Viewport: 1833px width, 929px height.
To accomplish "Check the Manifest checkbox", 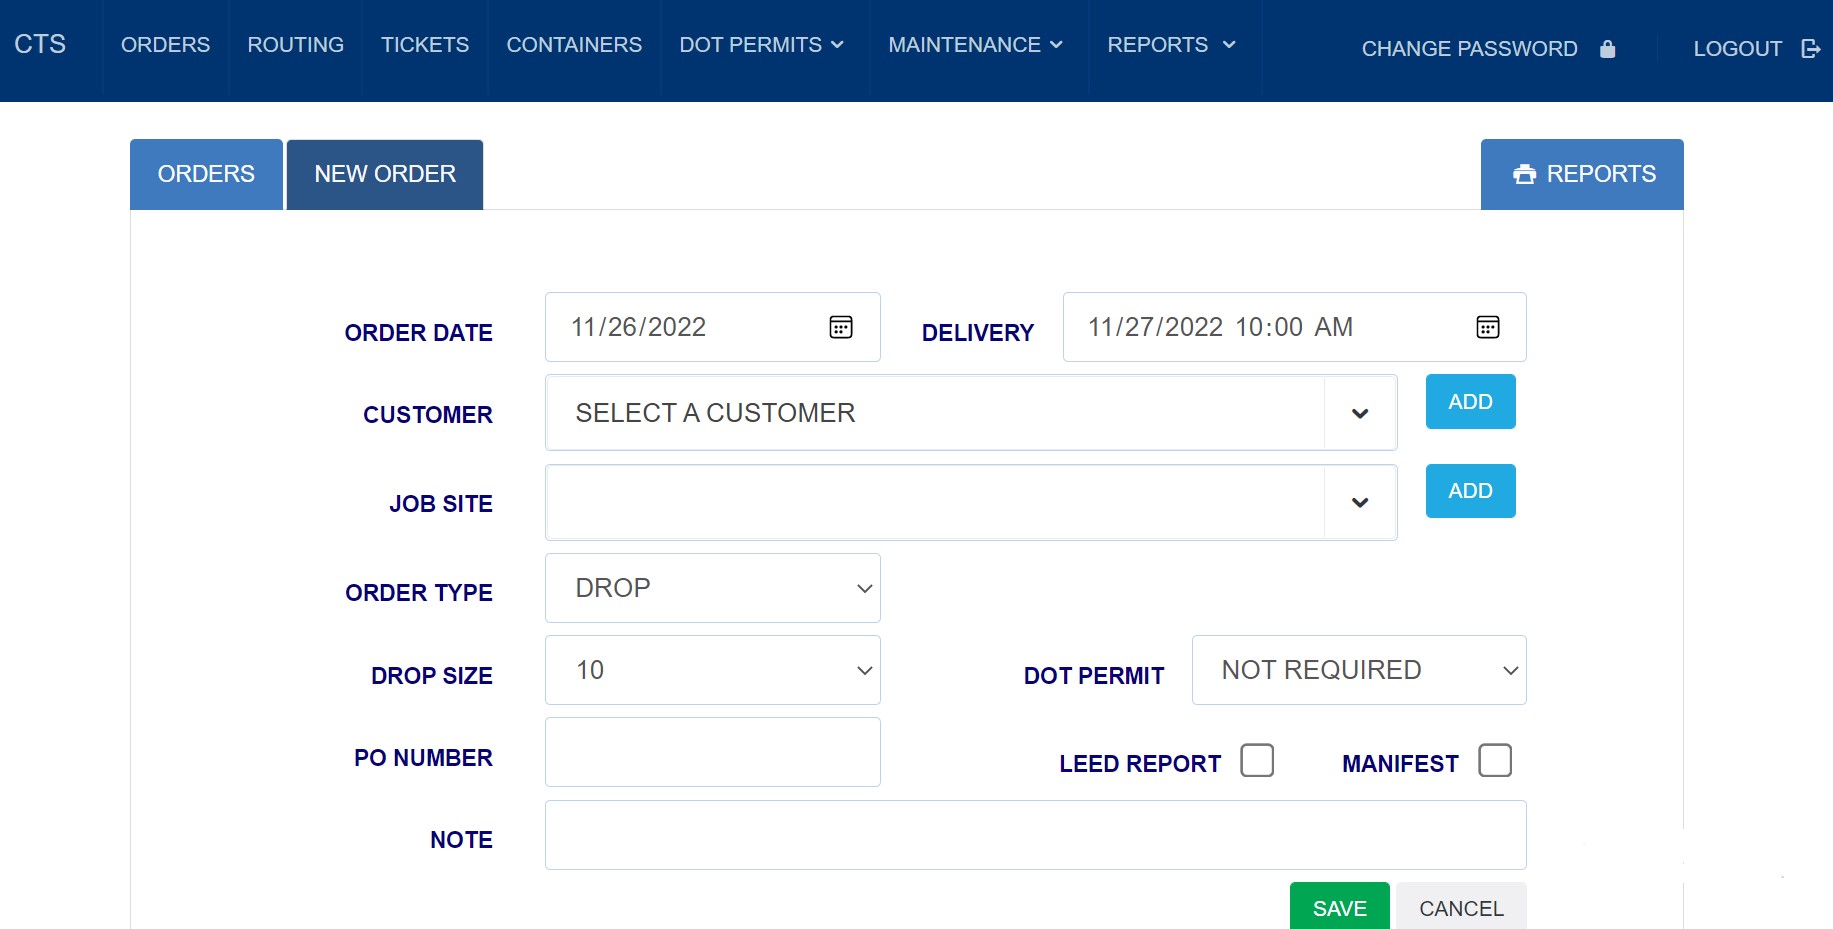I will tap(1494, 761).
